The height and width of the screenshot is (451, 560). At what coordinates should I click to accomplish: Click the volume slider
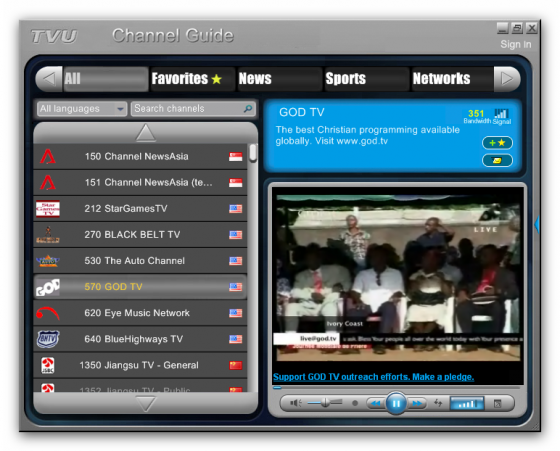click(x=325, y=403)
